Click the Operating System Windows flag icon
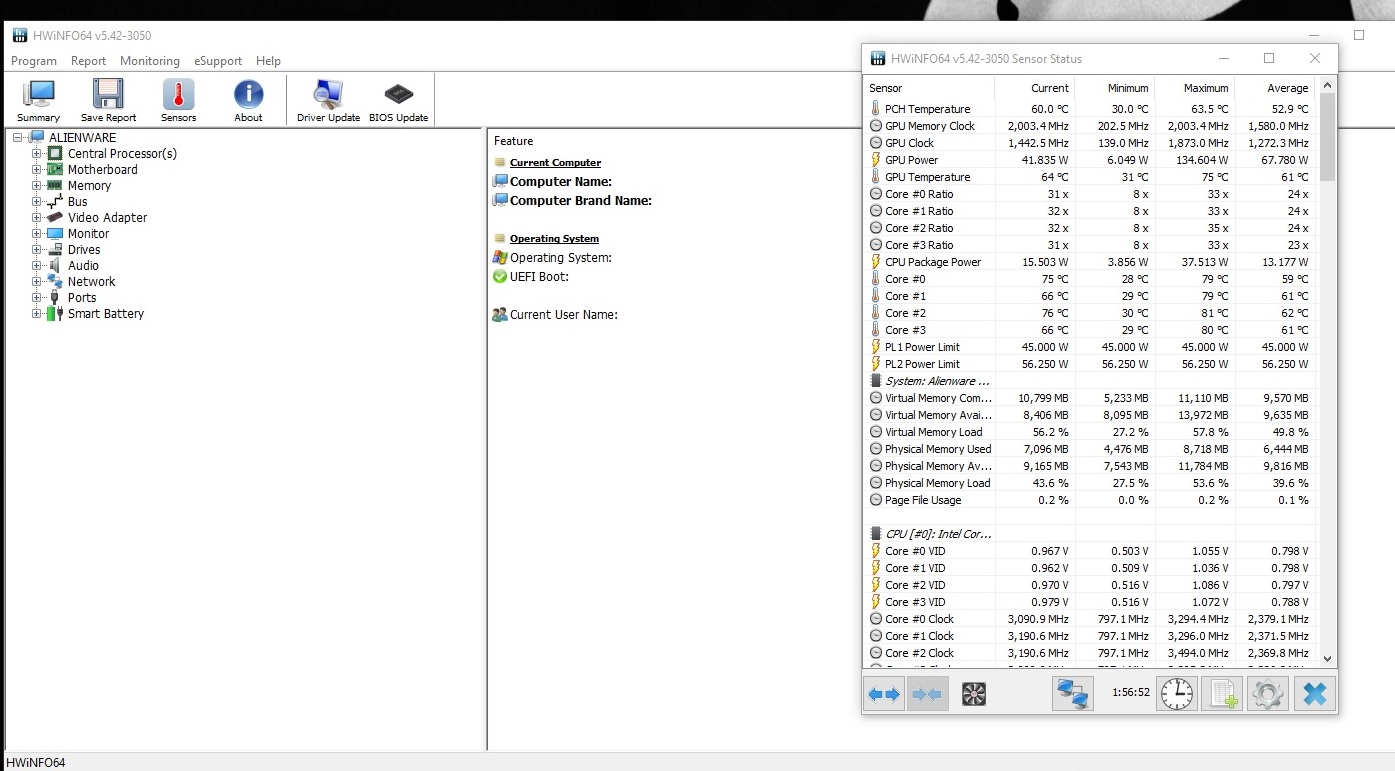 (500, 257)
